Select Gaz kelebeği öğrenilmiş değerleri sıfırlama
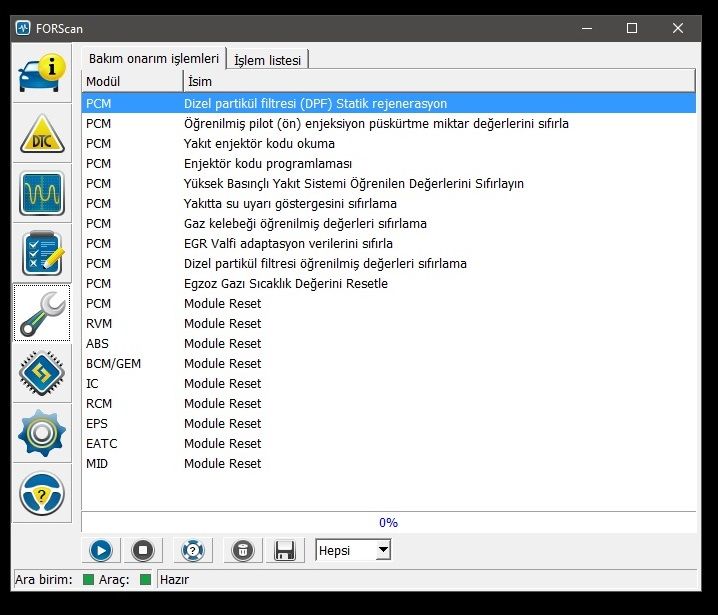The width and height of the screenshot is (718, 615). (389, 223)
